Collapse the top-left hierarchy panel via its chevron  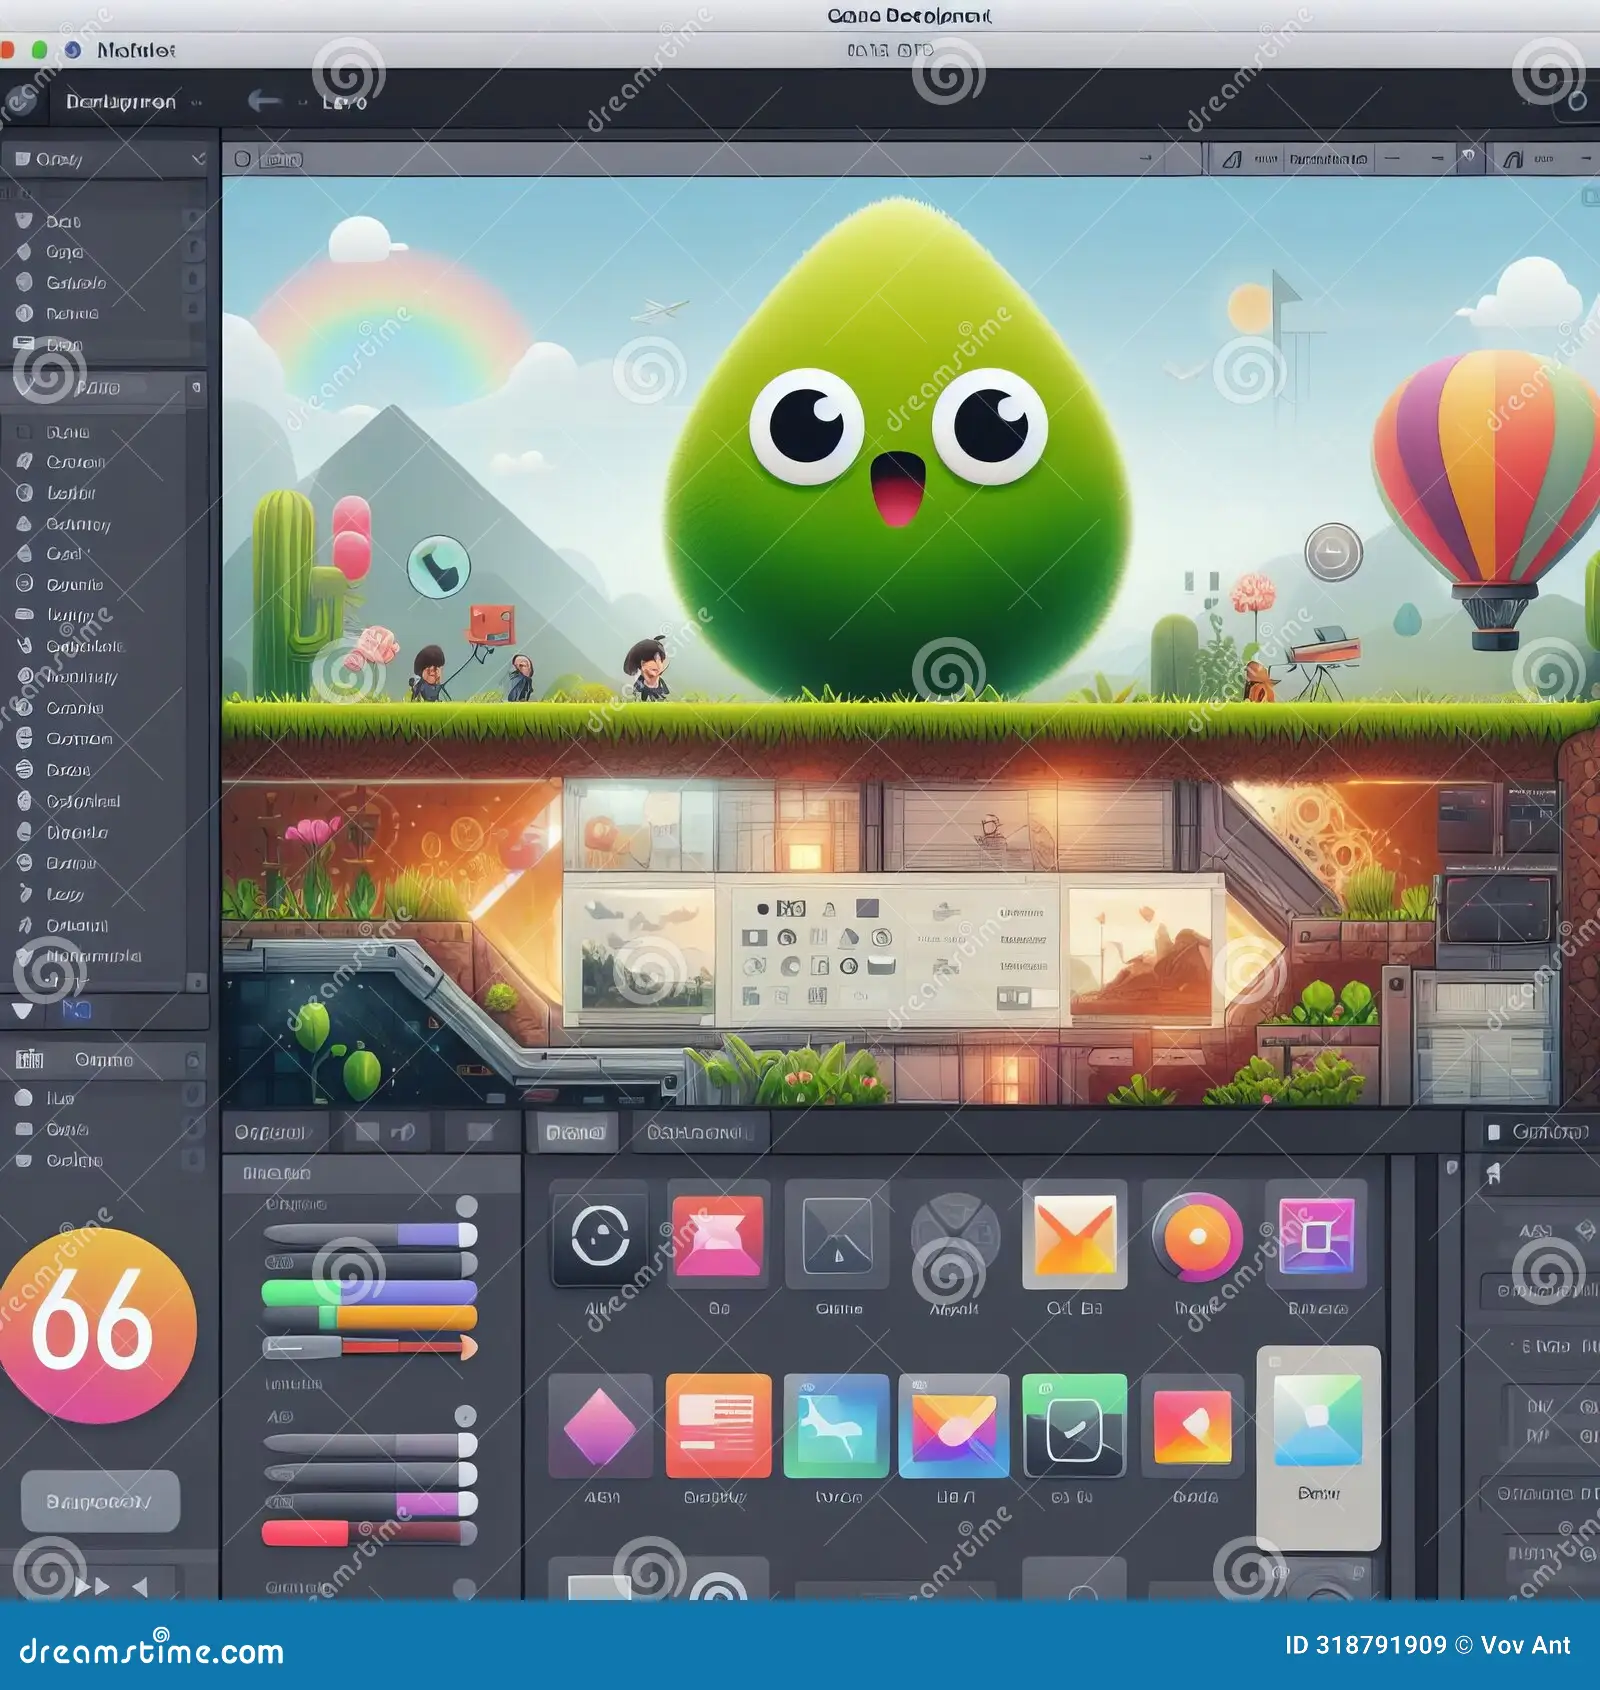click(196, 160)
